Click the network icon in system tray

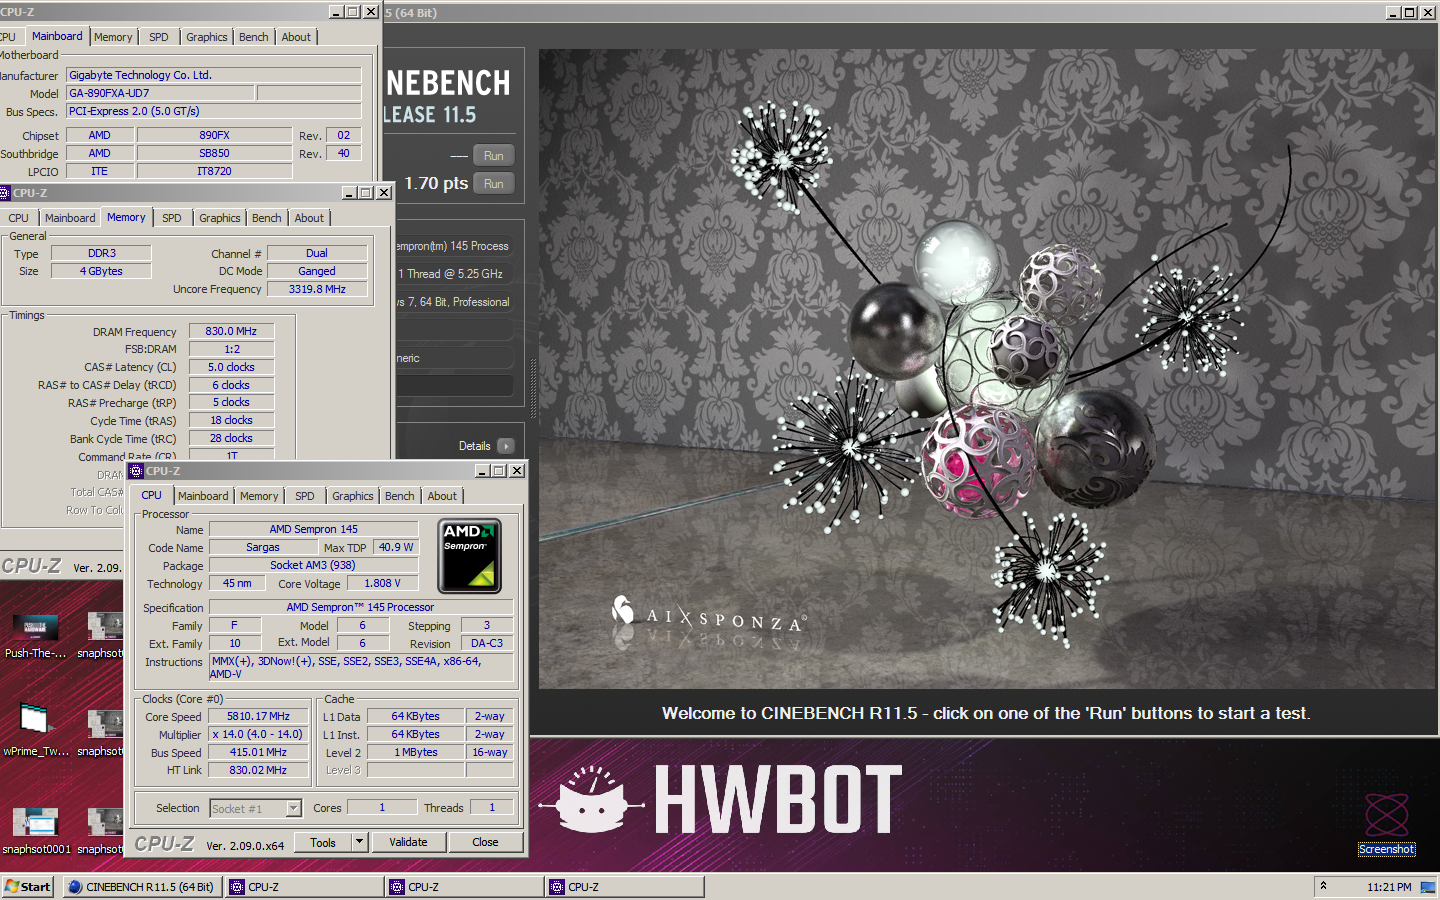[x=1428, y=887]
